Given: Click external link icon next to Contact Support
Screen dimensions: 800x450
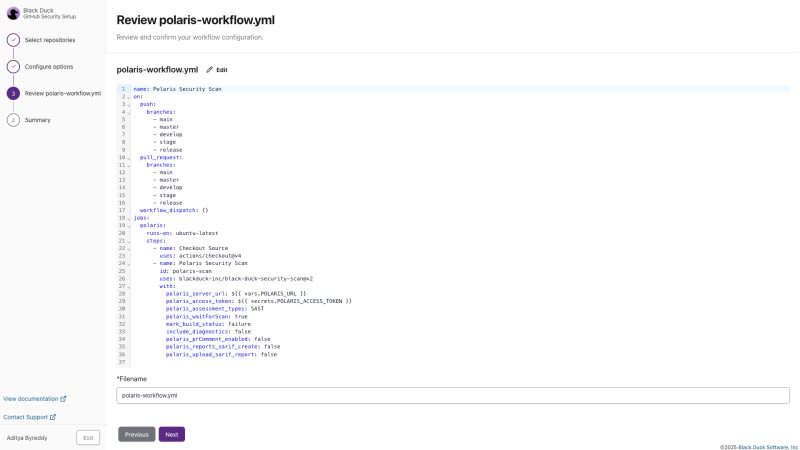Looking at the screenshot, I should 53,417.
